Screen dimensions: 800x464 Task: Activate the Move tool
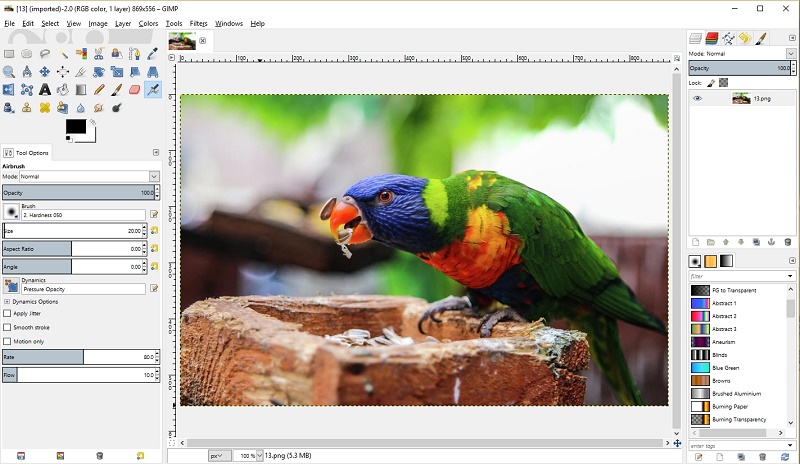click(x=45, y=72)
